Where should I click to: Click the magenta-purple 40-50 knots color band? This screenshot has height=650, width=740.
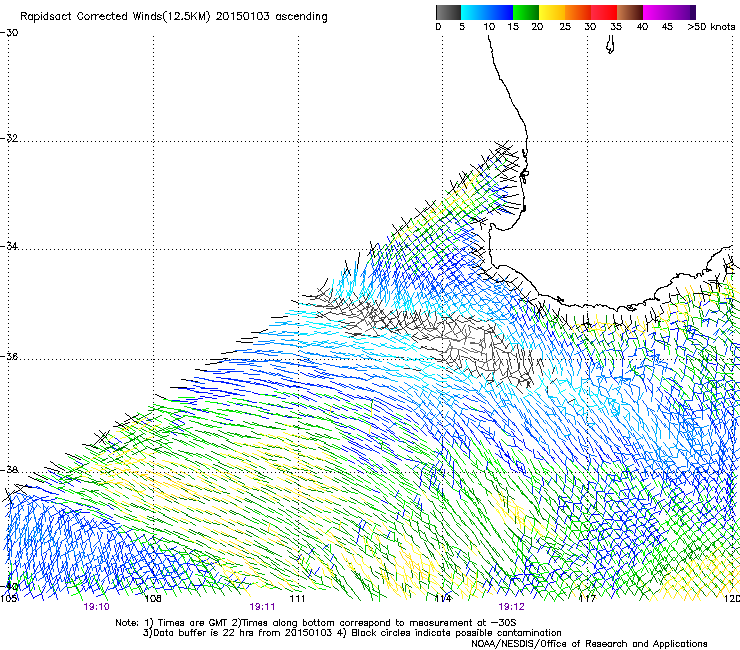669,12
